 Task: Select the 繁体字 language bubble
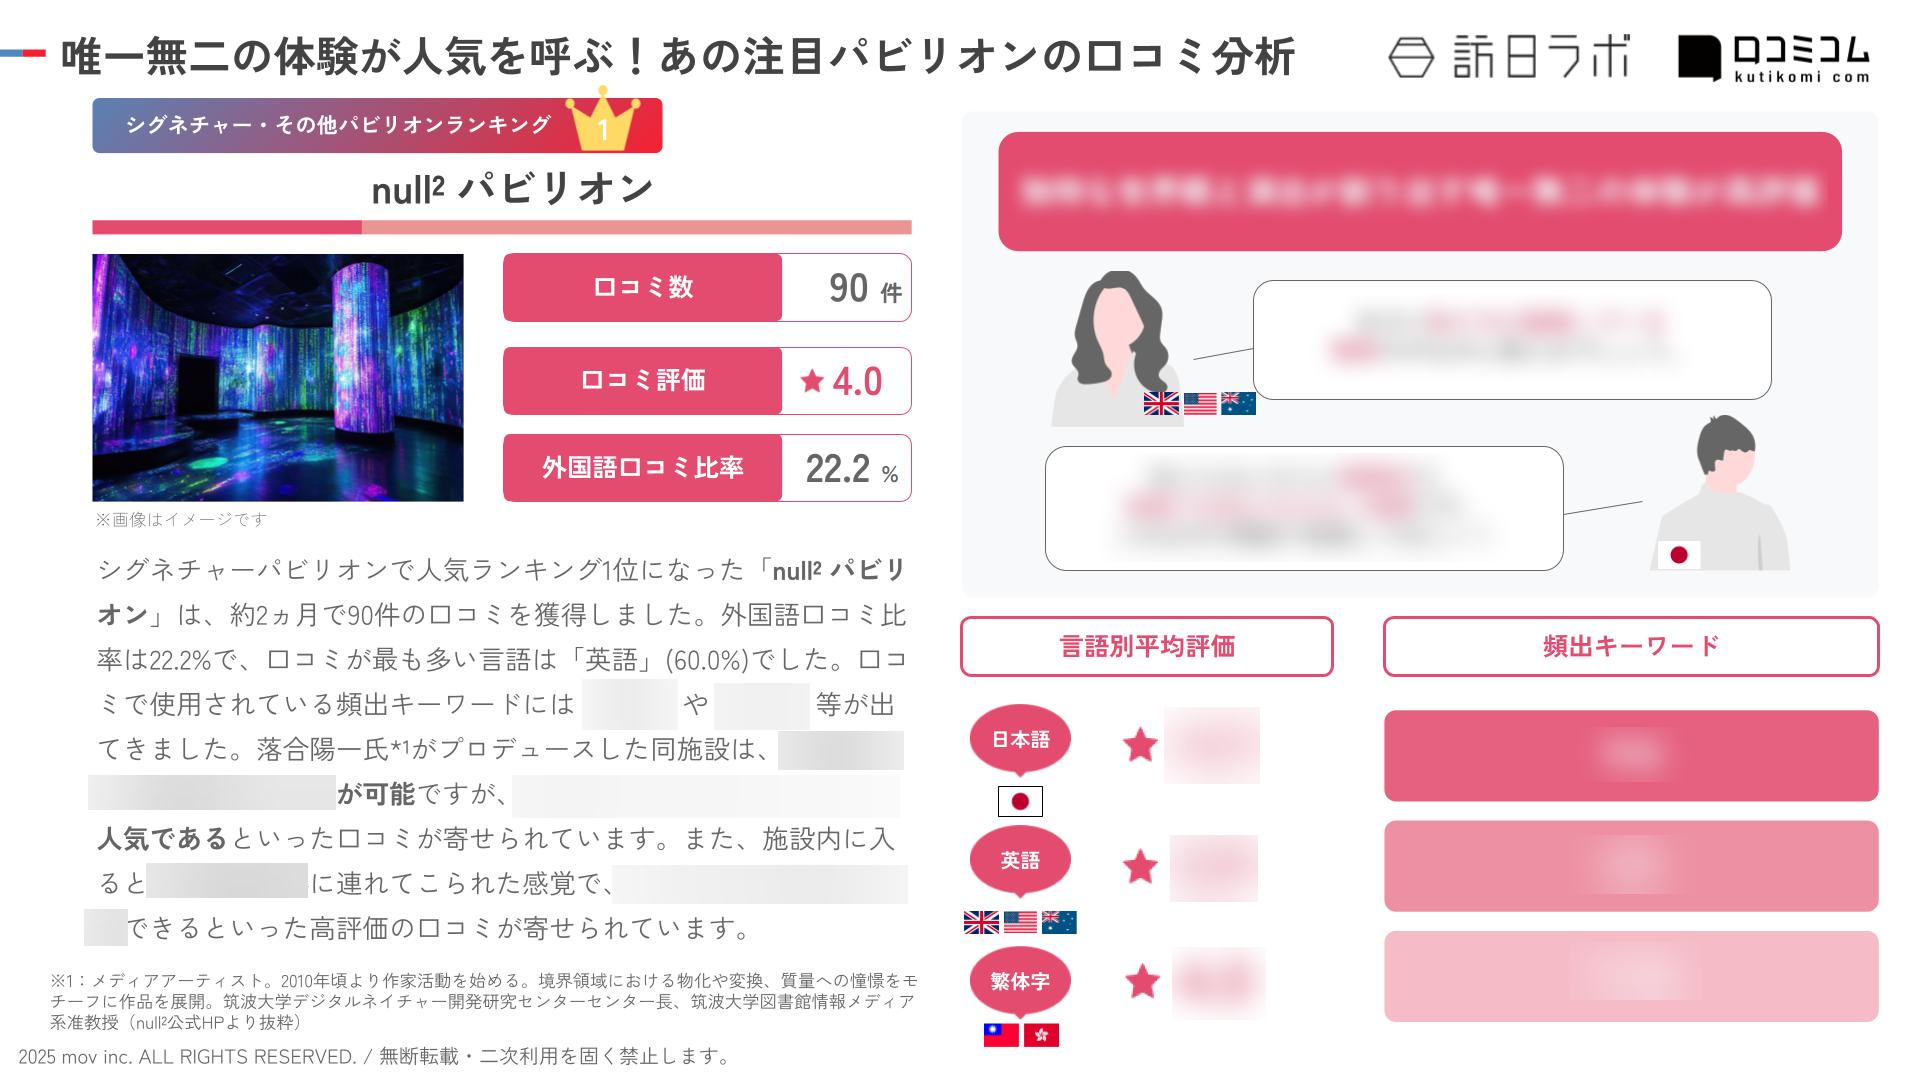[x=1020, y=982]
